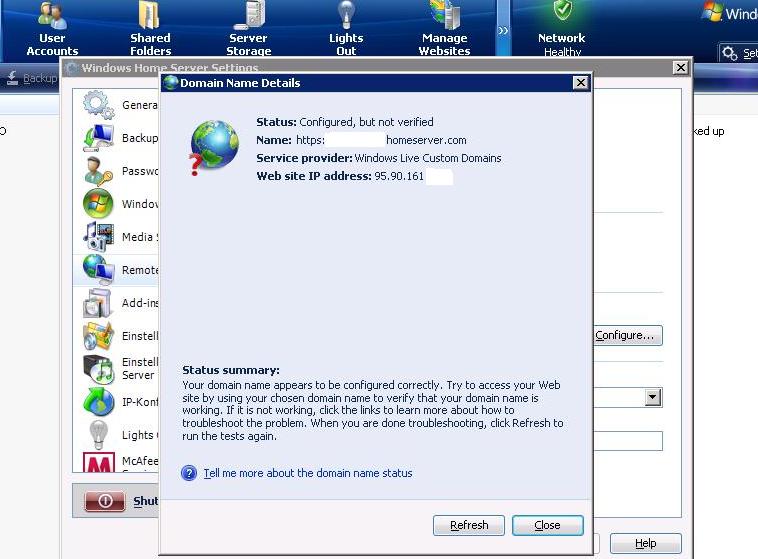Viewport: 758px width, 559px height.
Task: Open the User Accounts tab icon
Action: (52, 16)
